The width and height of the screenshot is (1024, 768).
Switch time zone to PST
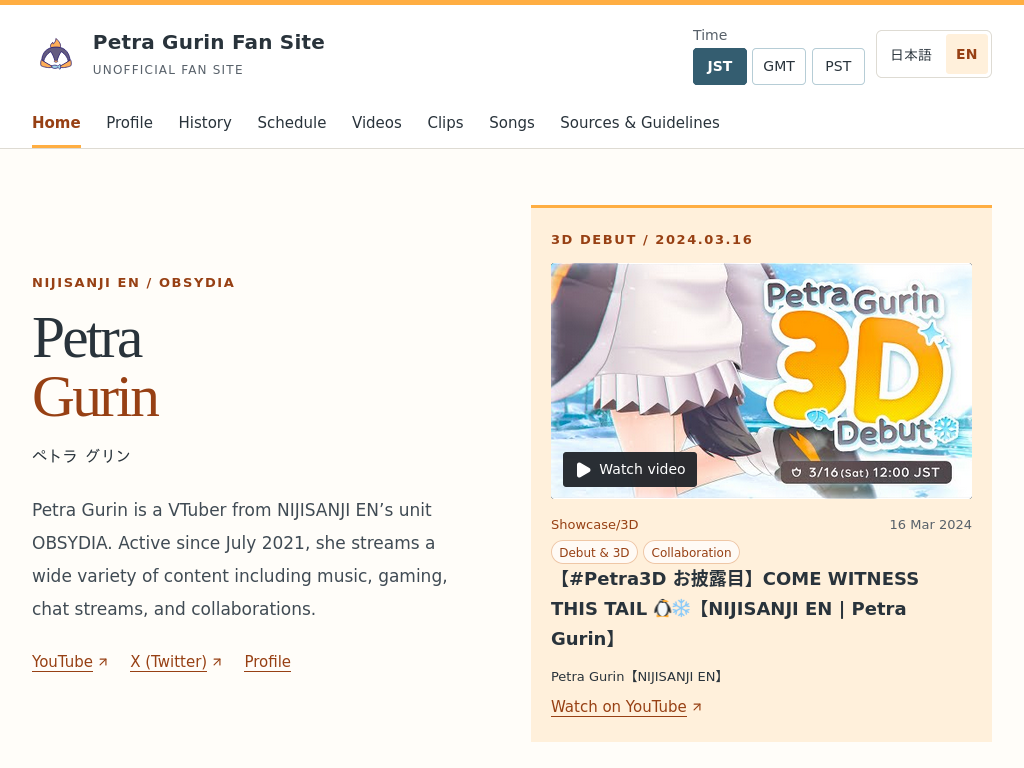click(838, 67)
